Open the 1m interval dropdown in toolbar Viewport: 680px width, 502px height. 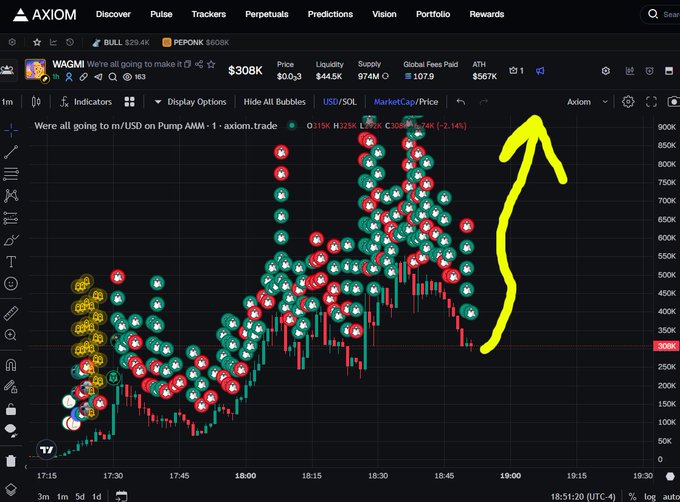7,102
